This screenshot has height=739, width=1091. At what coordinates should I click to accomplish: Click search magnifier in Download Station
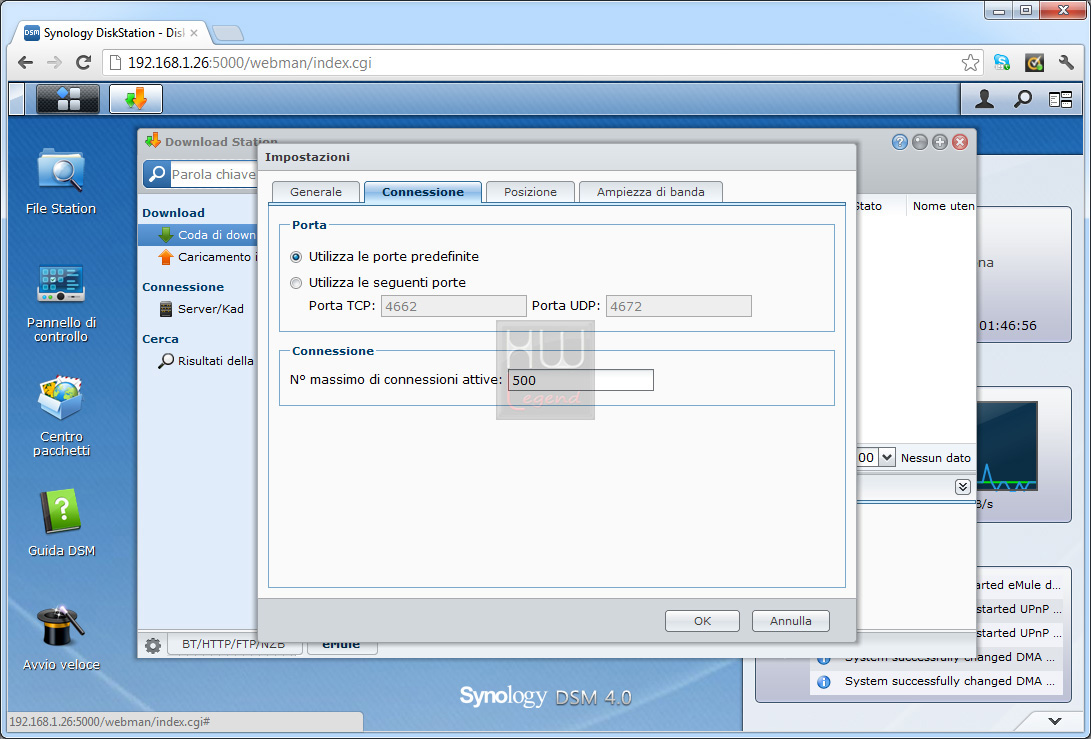pos(157,174)
